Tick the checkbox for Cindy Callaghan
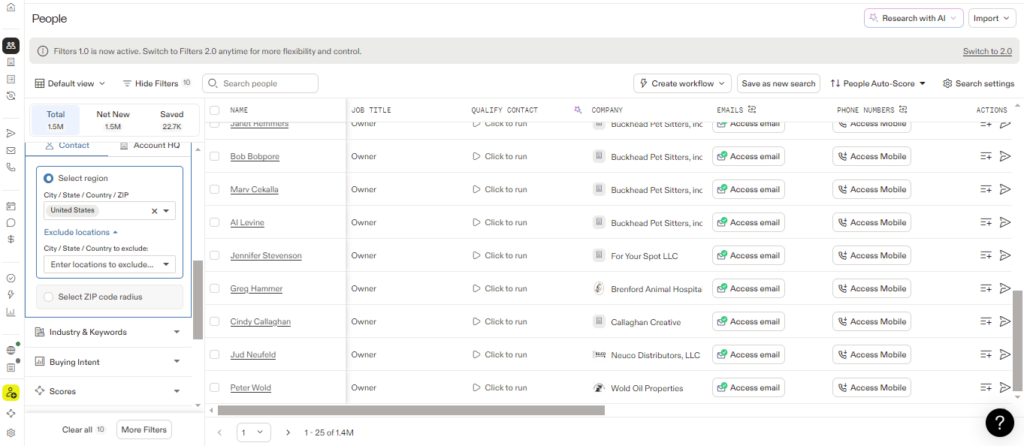Viewport: 1024px width, 446px height. tap(214, 322)
